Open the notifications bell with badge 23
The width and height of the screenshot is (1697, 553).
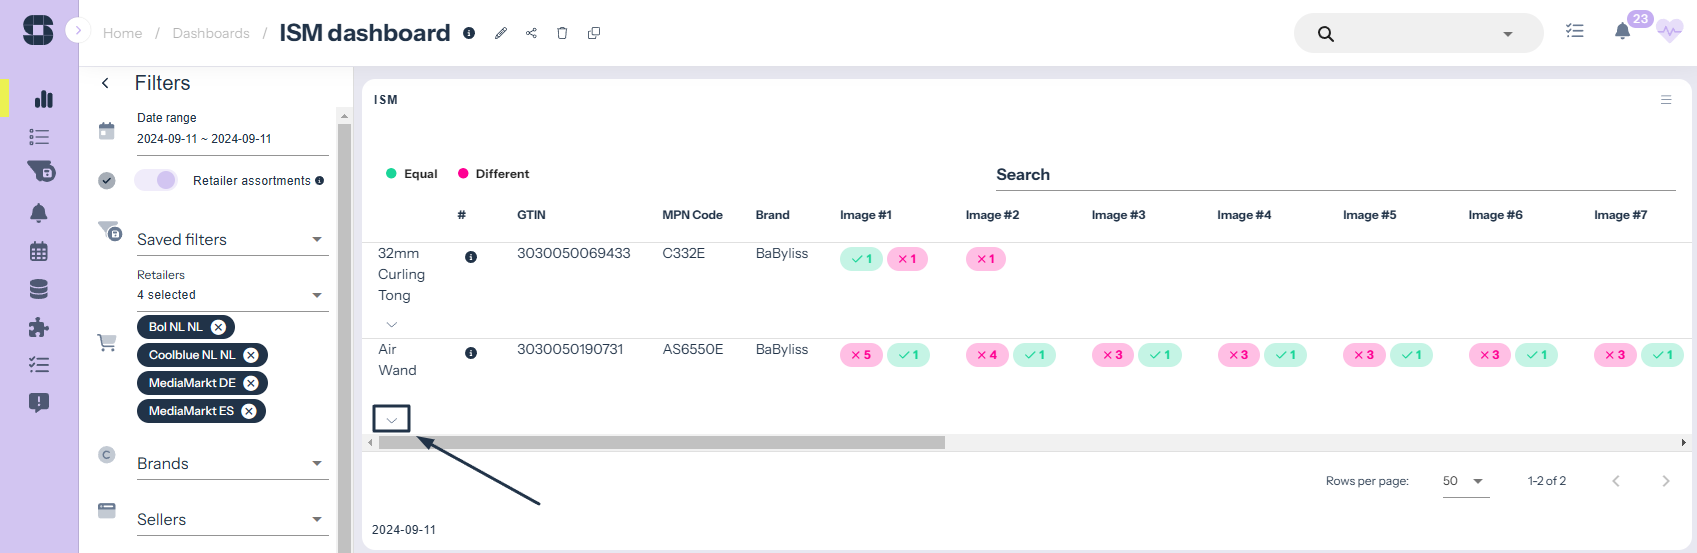tap(1623, 31)
